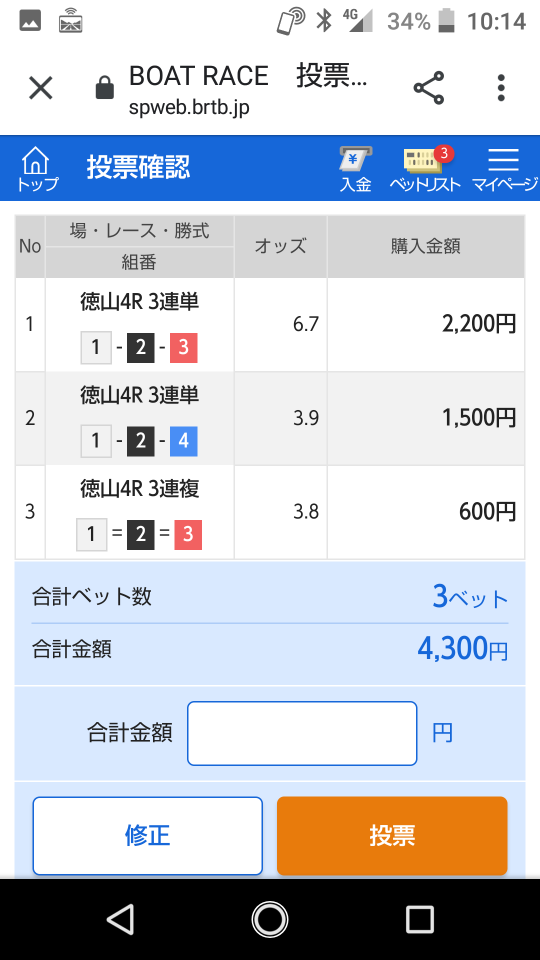Select the blue number 4 boat chip
Viewport: 540px width, 960px height.
(x=184, y=441)
